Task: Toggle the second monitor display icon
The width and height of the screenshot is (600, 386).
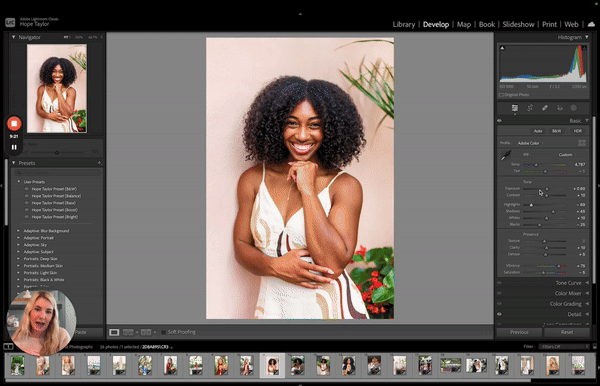Action: point(8,347)
